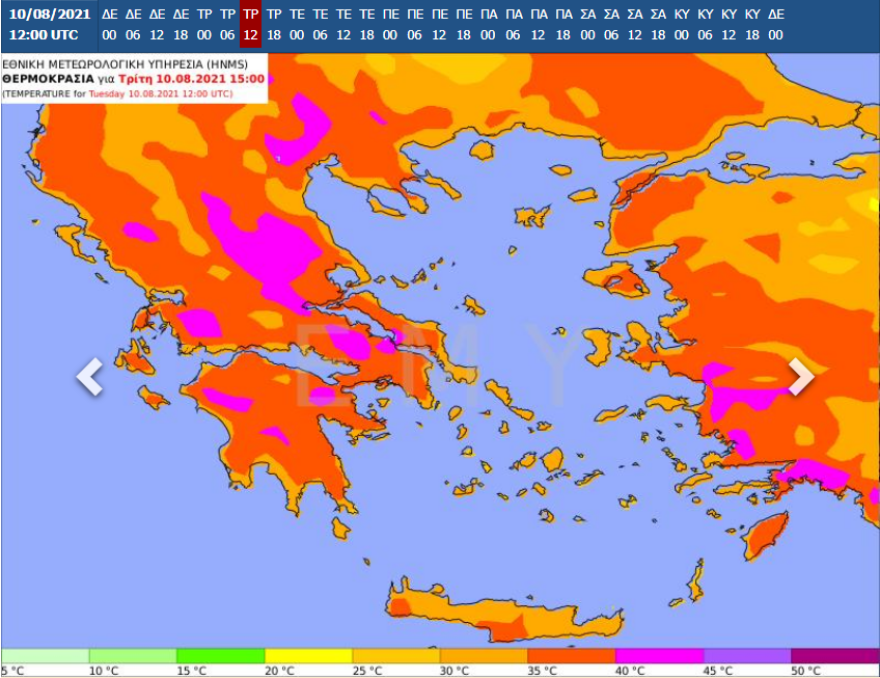Select the ΚΥ 06 forecast time
Image resolution: width=880 pixels, height=678 pixels.
705,25
